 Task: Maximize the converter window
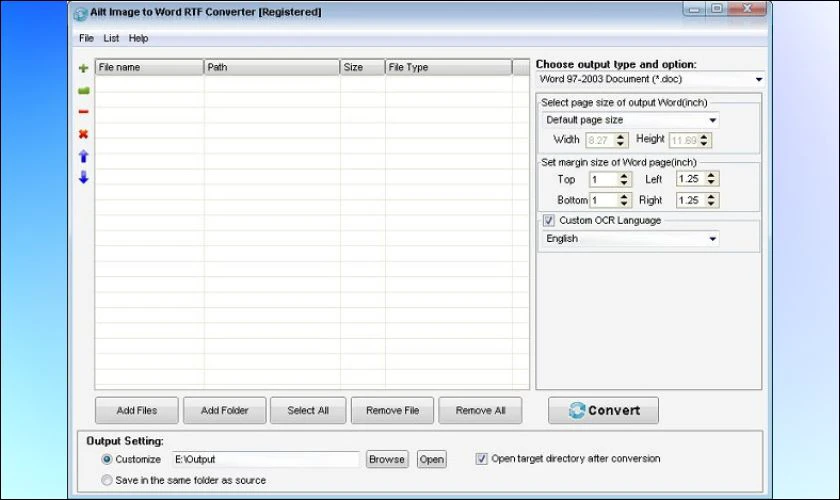pos(717,9)
